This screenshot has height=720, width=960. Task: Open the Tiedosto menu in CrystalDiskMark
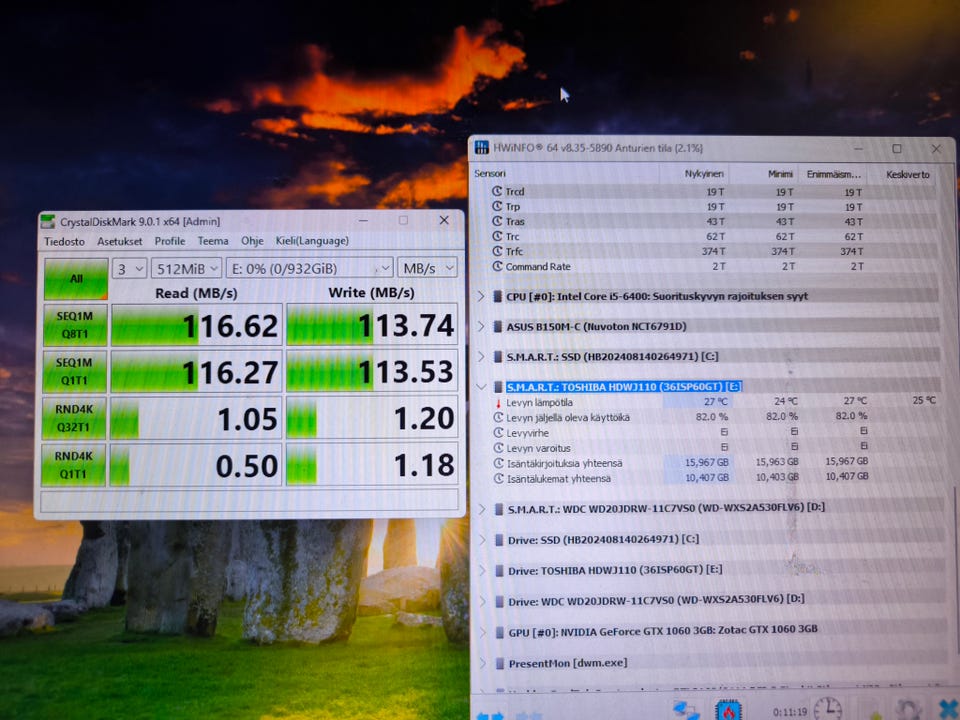point(64,241)
